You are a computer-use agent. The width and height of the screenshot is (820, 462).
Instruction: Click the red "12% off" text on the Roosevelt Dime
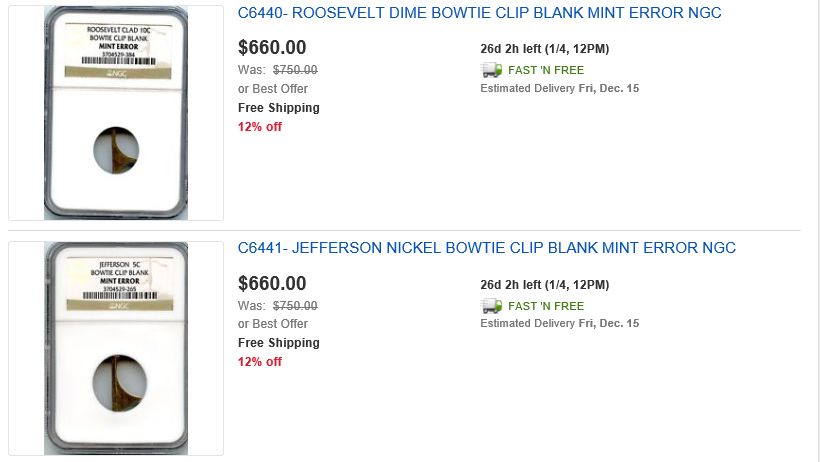click(260, 127)
